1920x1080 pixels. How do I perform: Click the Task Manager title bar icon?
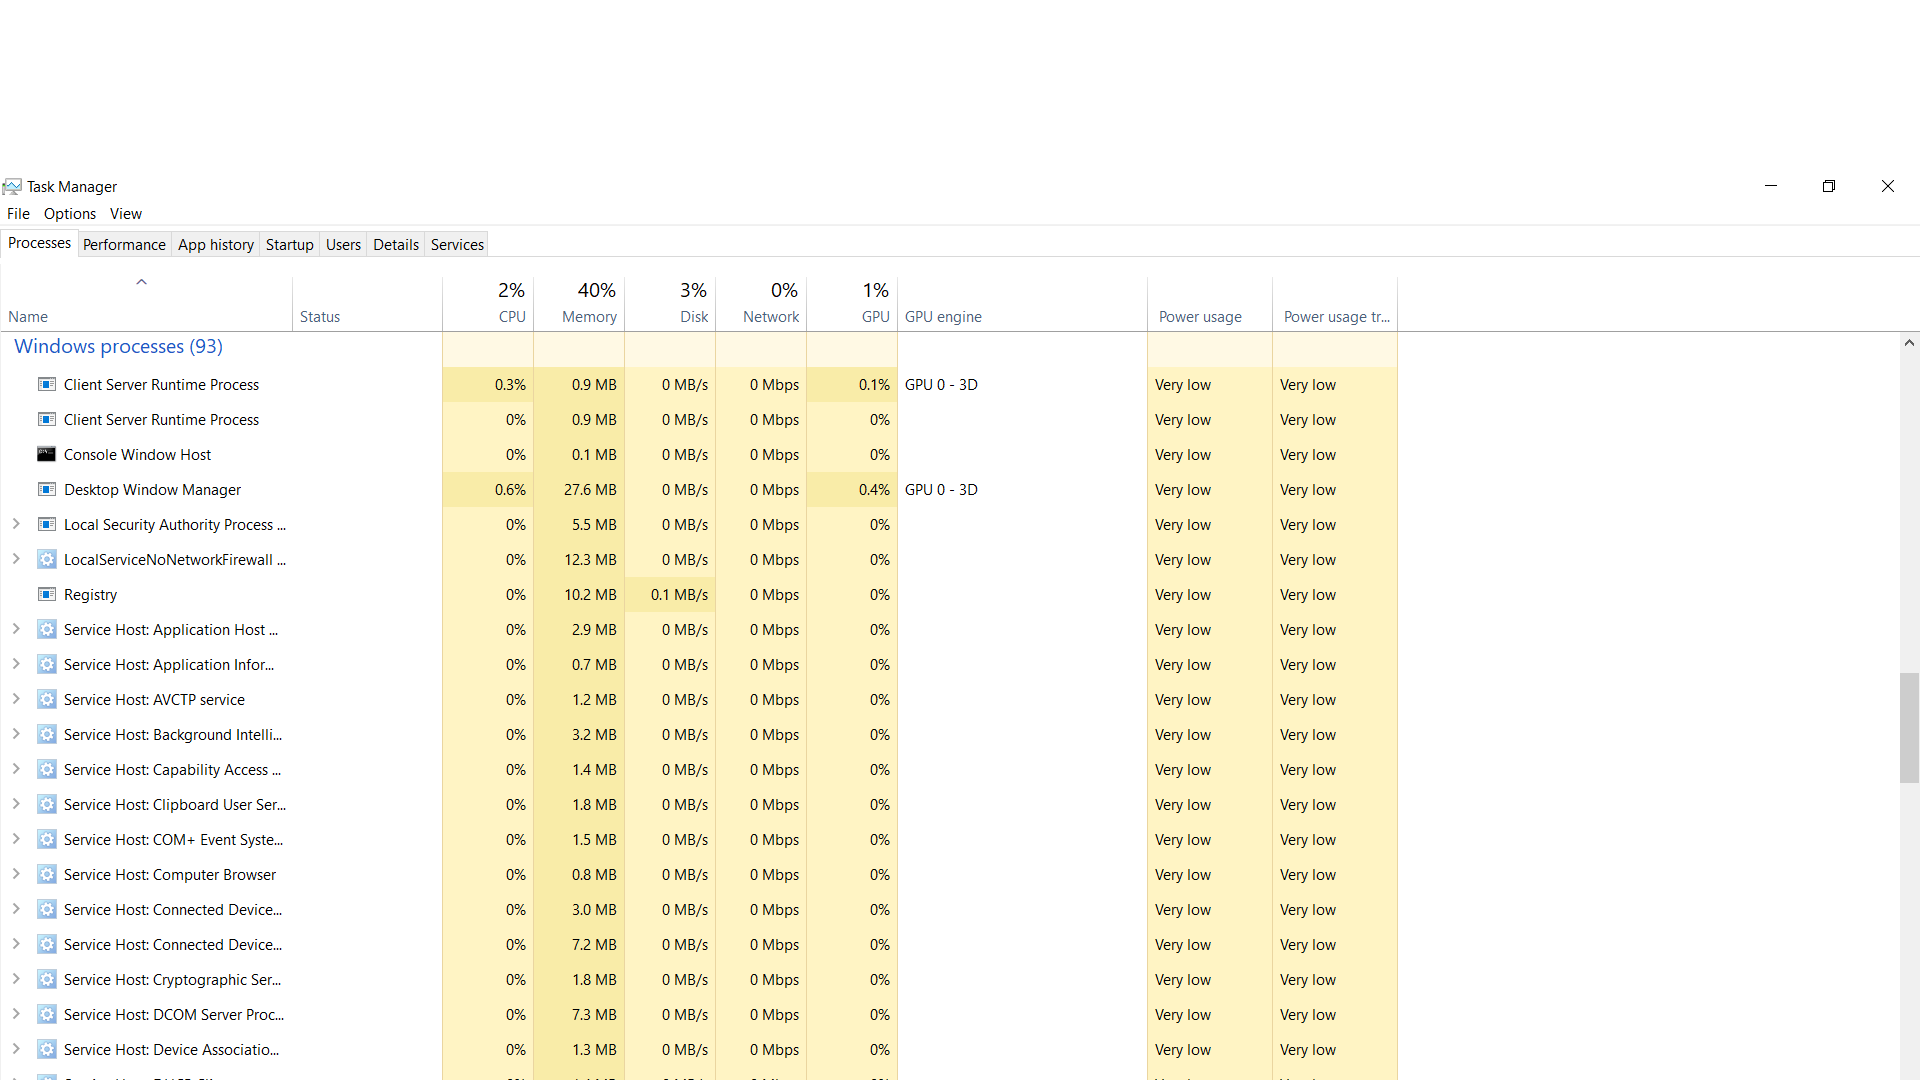click(x=12, y=187)
